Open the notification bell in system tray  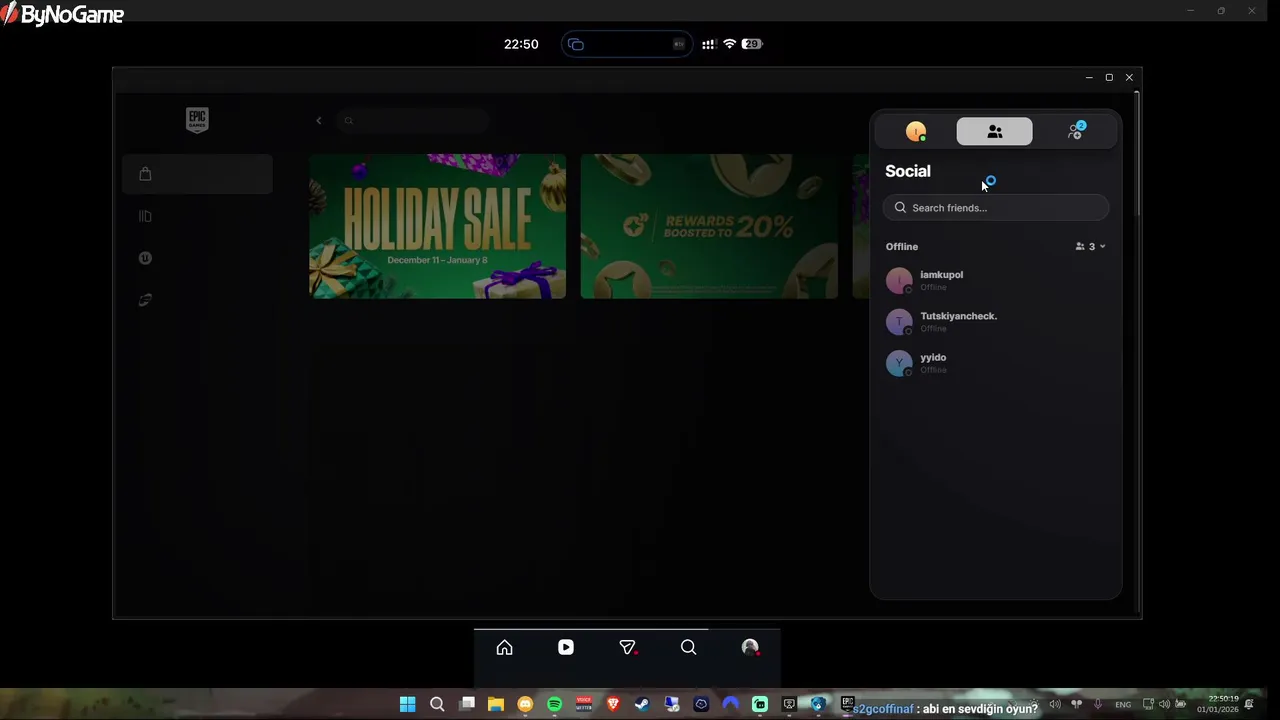(1249, 704)
